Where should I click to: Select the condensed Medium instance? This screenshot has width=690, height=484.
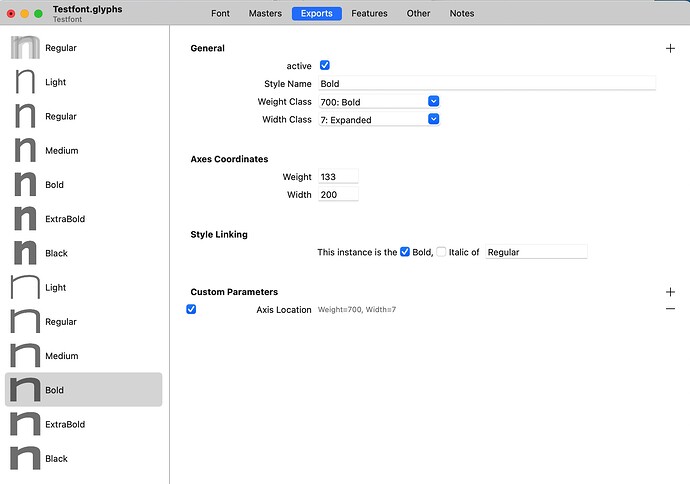point(84,150)
